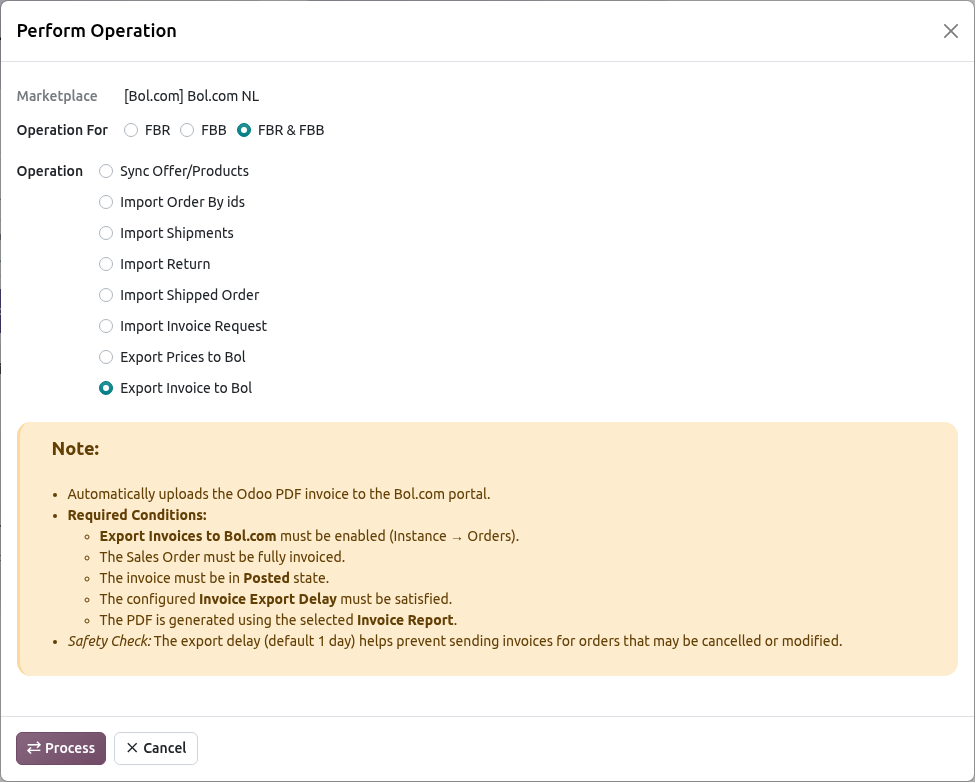Screen dimensions: 975x782
Task: Choose Import Invoice Request operation
Action: pyautogui.click(x=106, y=326)
